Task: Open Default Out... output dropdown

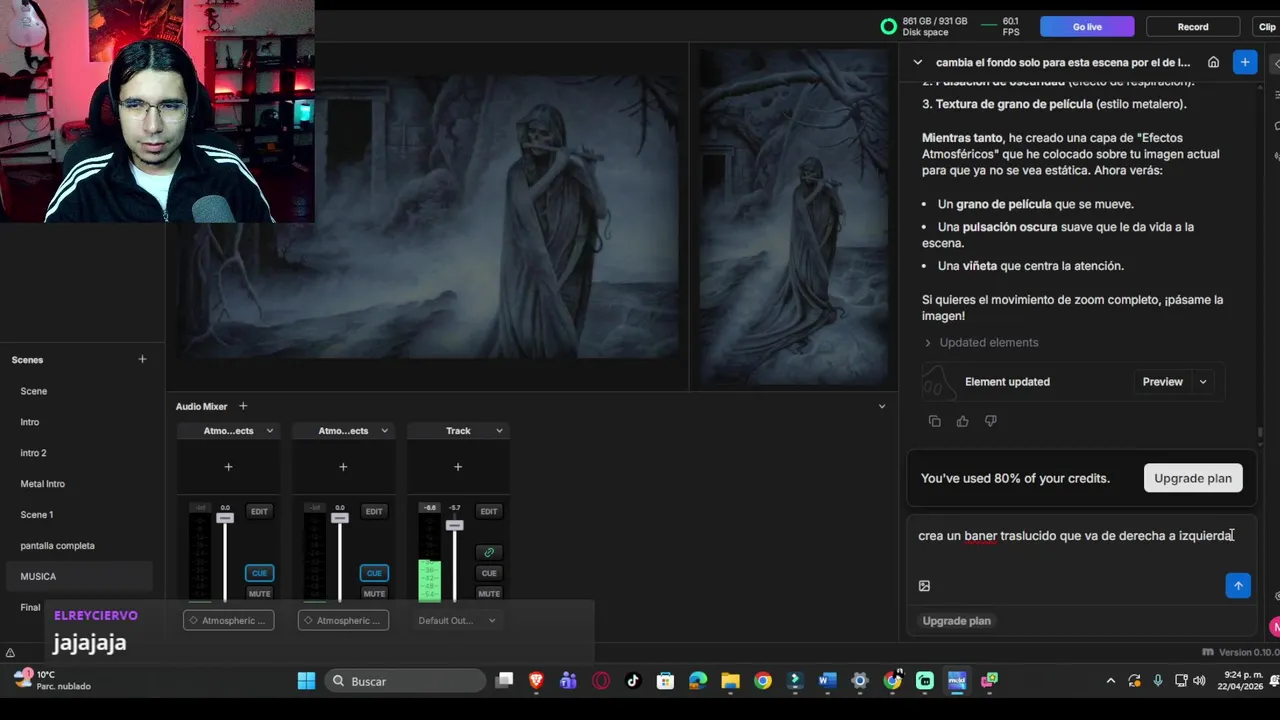Action: (x=458, y=620)
